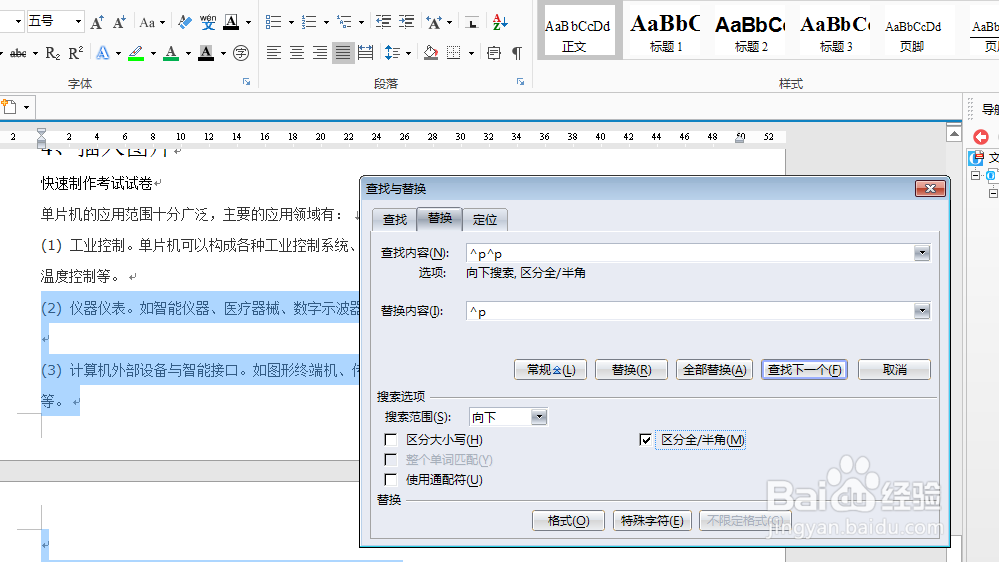The width and height of the screenshot is (999, 562).
Task: Enable the 区分大小写 checkbox
Action: [391, 440]
